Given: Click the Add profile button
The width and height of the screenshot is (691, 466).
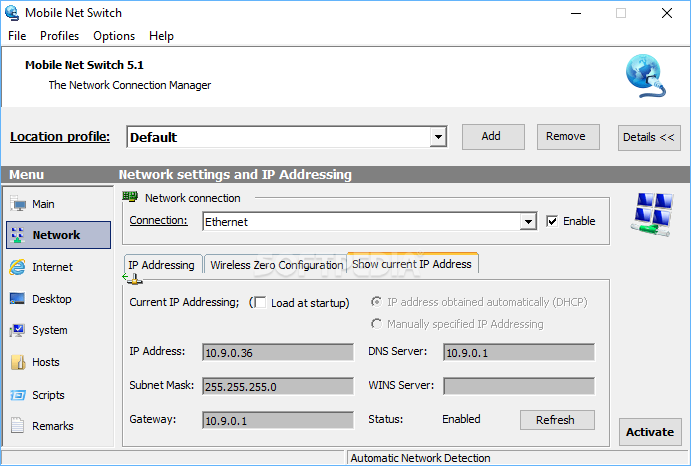Looking at the screenshot, I should pyautogui.click(x=493, y=137).
